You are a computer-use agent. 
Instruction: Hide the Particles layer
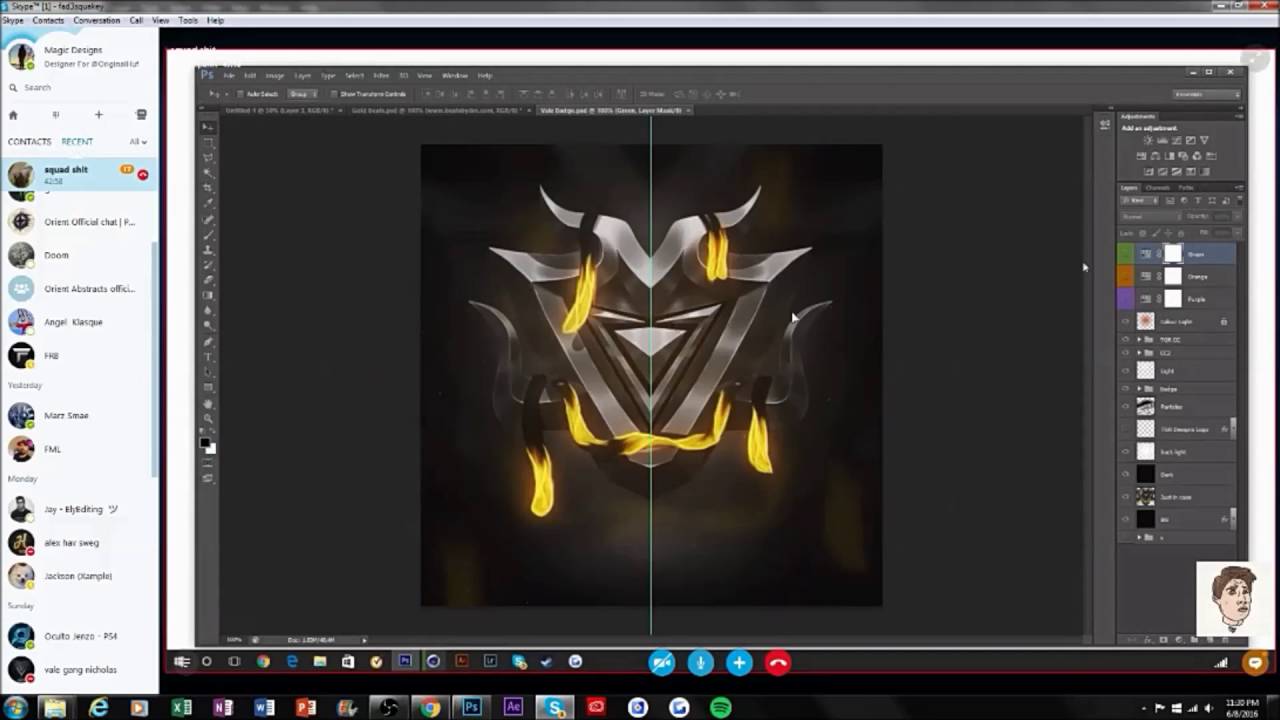point(1126,407)
